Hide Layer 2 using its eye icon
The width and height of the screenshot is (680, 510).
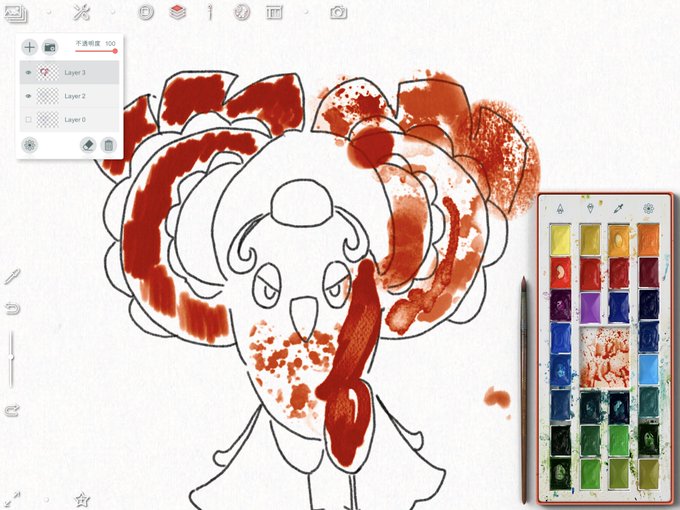[29, 96]
